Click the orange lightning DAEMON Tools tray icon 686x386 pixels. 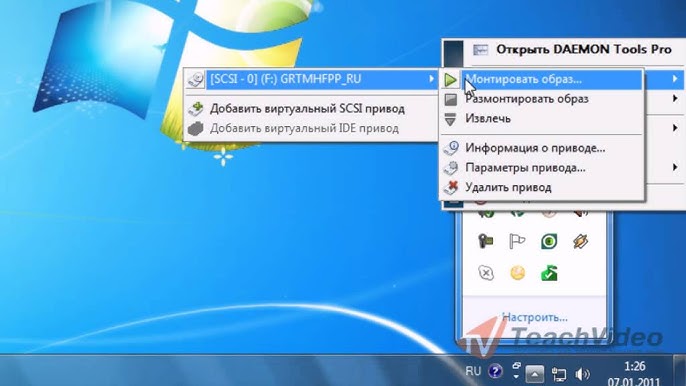pyautogui.click(x=581, y=241)
